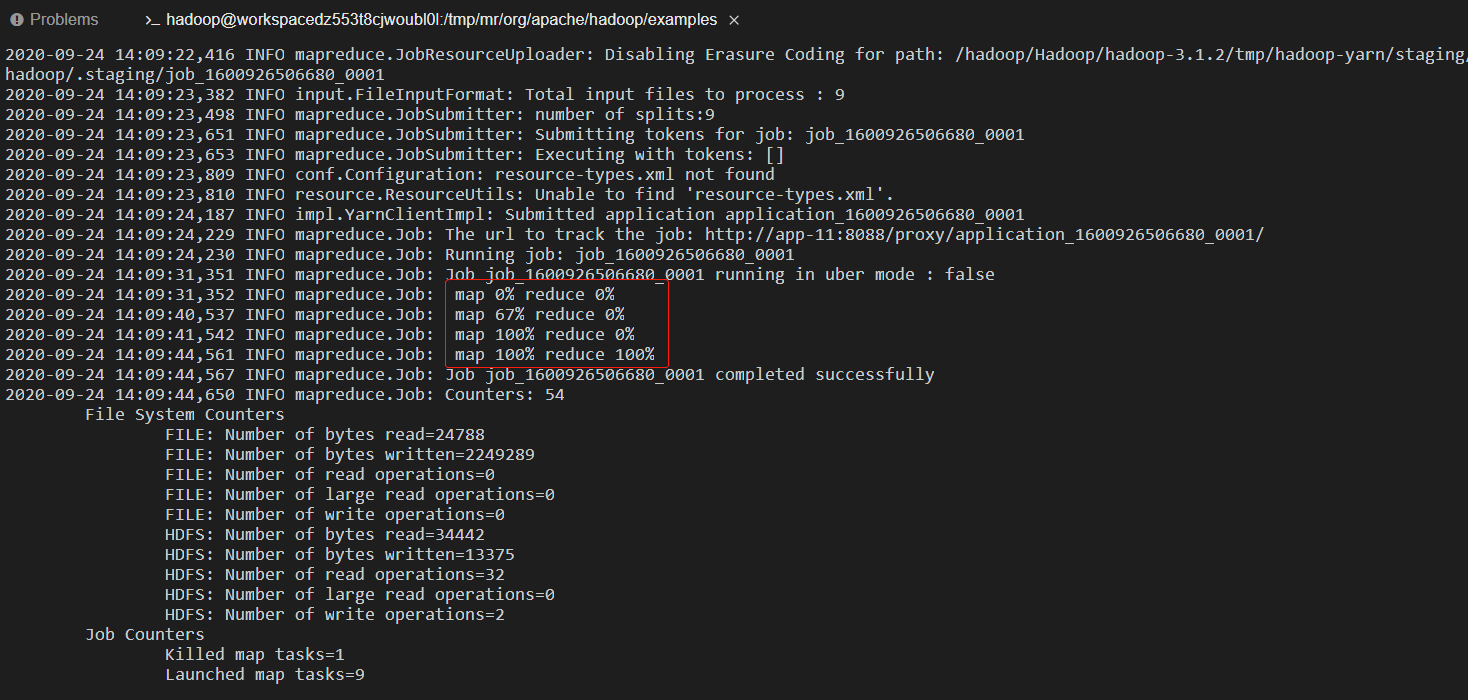The width and height of the screenshot is (1468, 700).
Task: Click the 'Killed map tasks=1' line
Action: tap(255, 654)
